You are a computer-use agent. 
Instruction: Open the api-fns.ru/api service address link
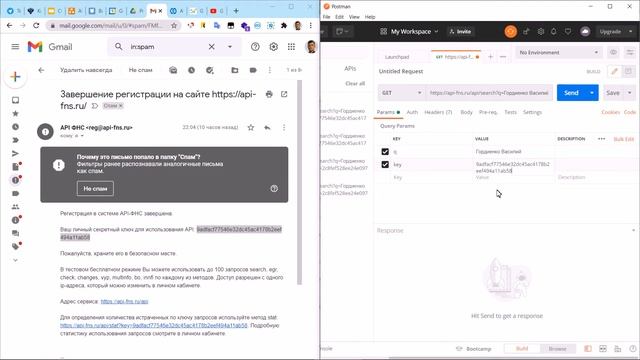point(124,301)
